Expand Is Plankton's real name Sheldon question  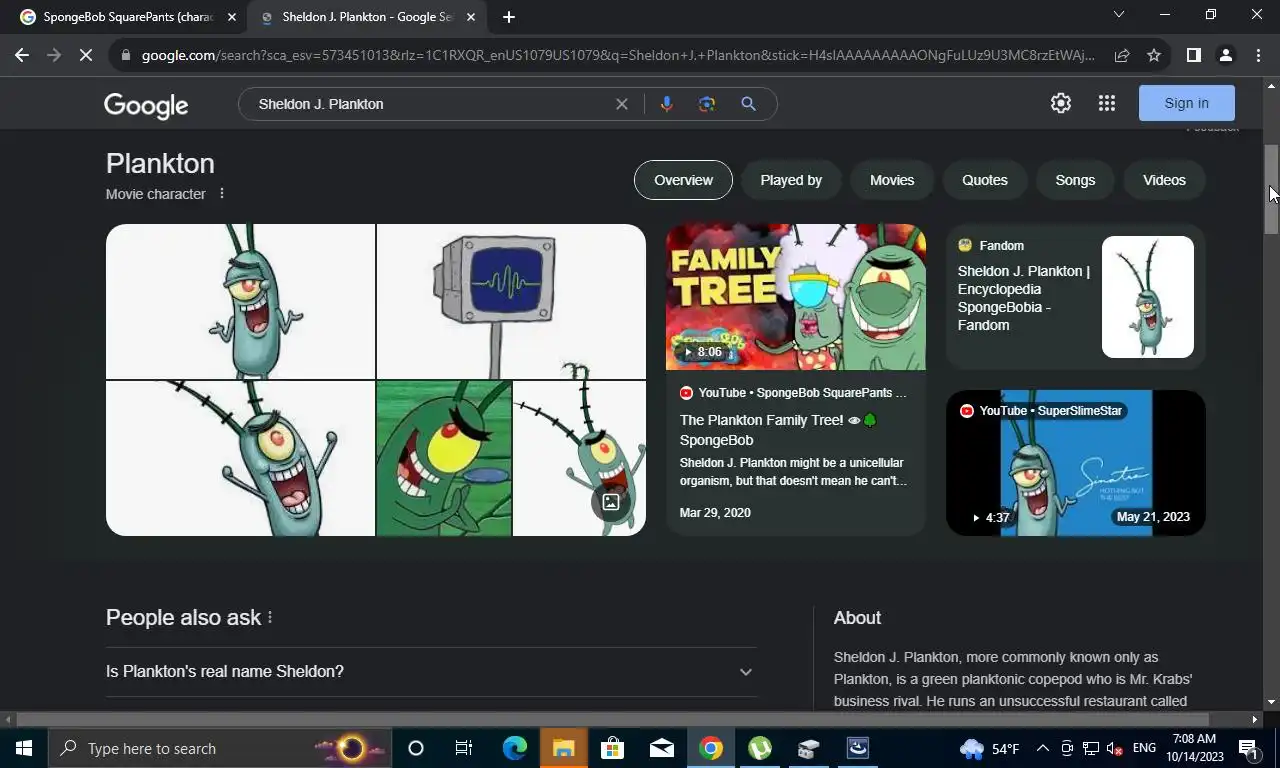(431, 672)
